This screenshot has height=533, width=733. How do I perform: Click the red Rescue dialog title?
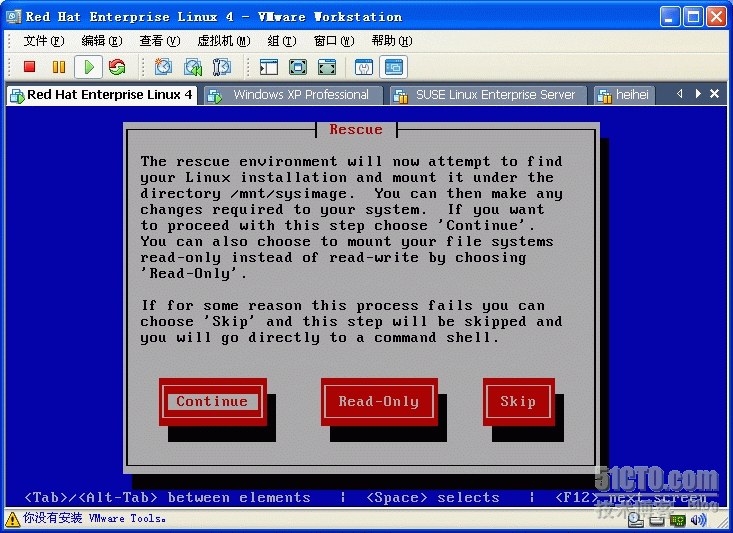click(356, 130)
